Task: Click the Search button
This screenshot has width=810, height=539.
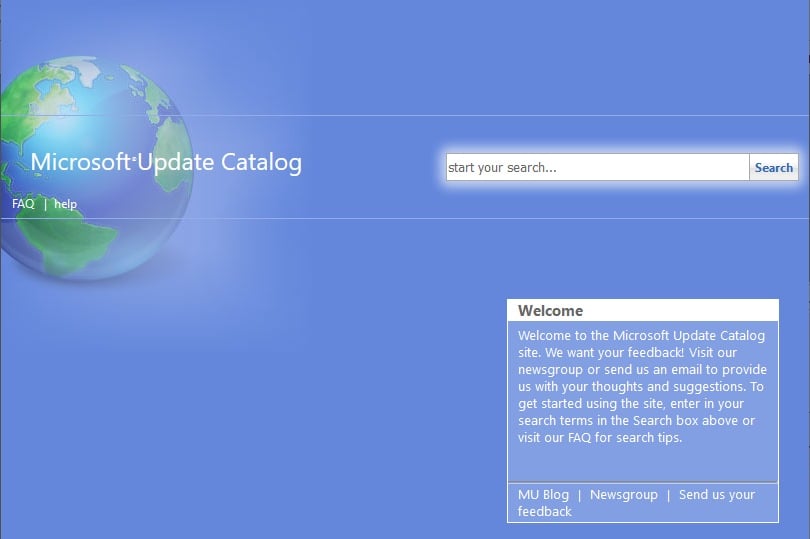Action: coord(773,167)
